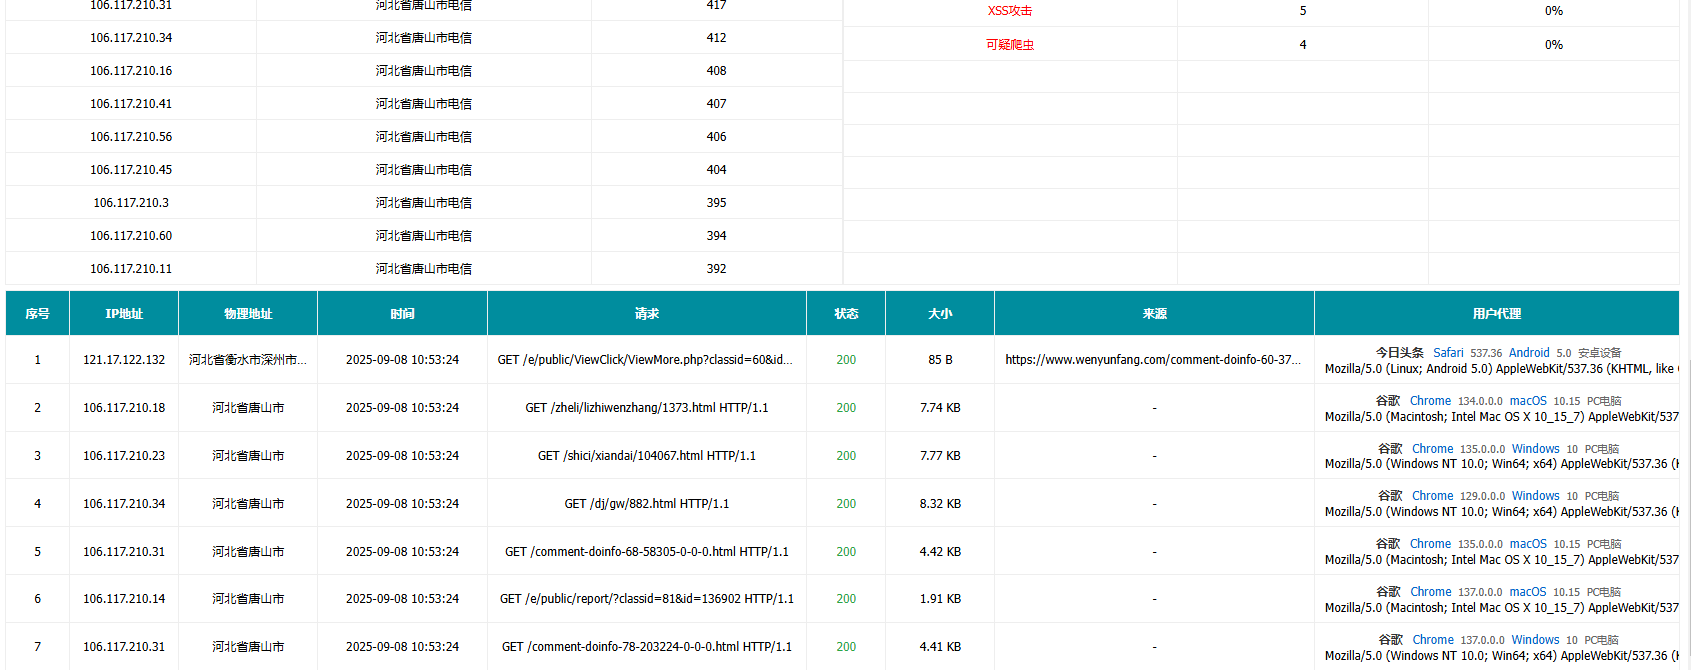Click the 8.32 KB size cell
The image size is (1691, 670).
pos(940,504)
